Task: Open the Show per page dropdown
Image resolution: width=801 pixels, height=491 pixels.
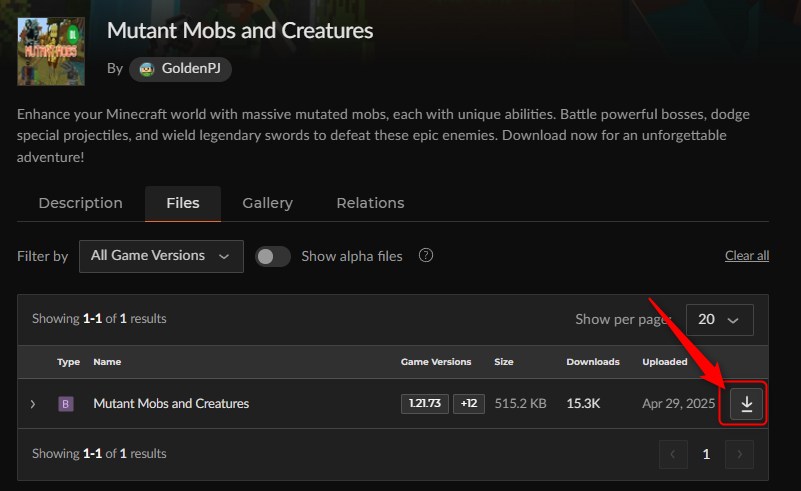Action: pyautogui.click(x=719, y=320)
